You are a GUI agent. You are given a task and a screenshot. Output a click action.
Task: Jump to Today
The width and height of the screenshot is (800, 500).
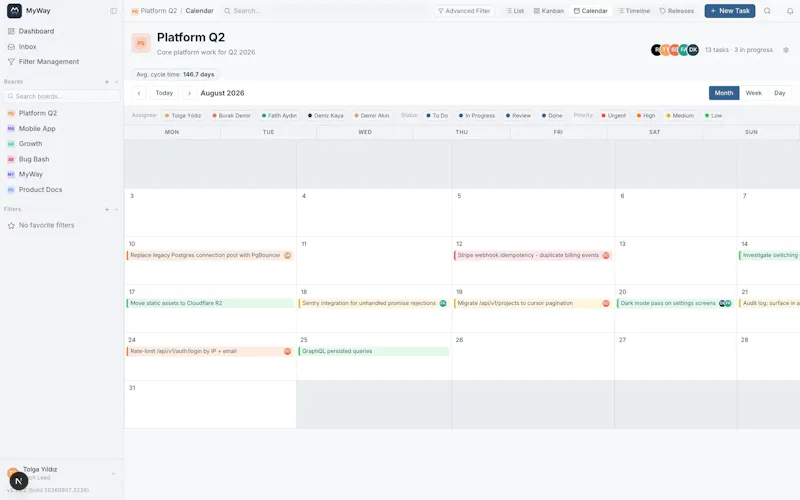pos(164,93)
